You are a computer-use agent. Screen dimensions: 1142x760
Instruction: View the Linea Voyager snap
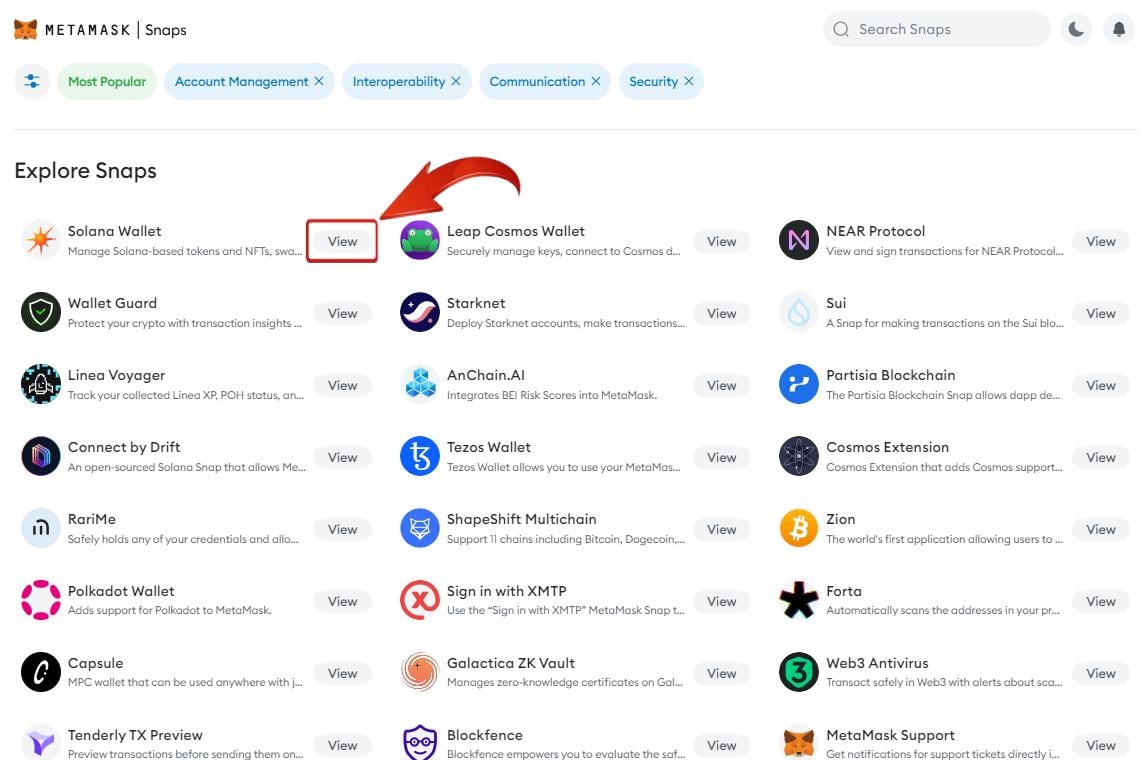coord(342,385)
